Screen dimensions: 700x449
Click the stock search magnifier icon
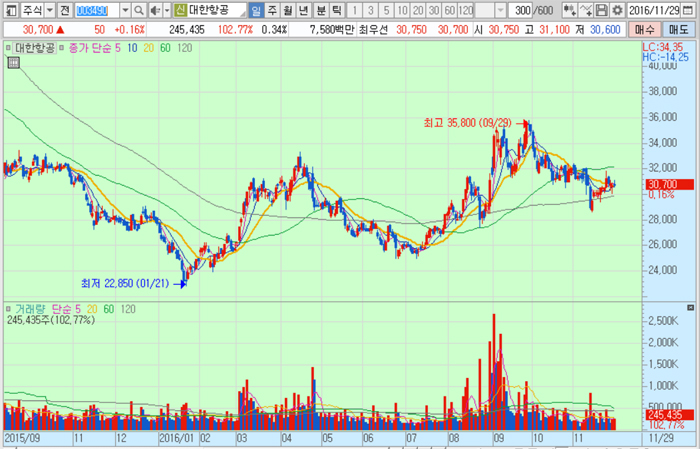tap(139, 10)
